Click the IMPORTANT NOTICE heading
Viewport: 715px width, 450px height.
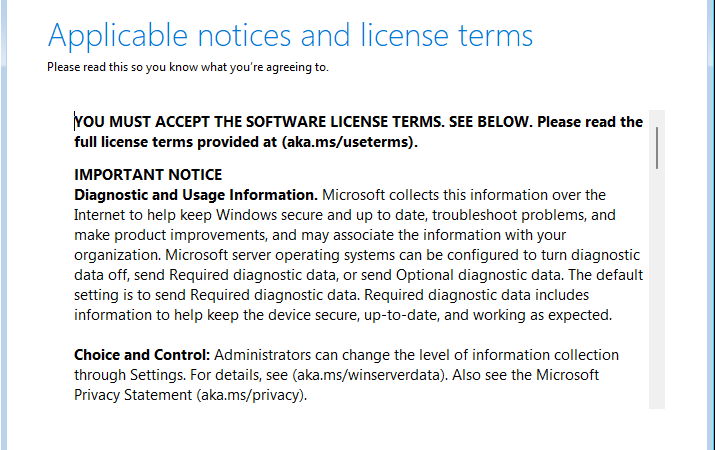(148, 175)
